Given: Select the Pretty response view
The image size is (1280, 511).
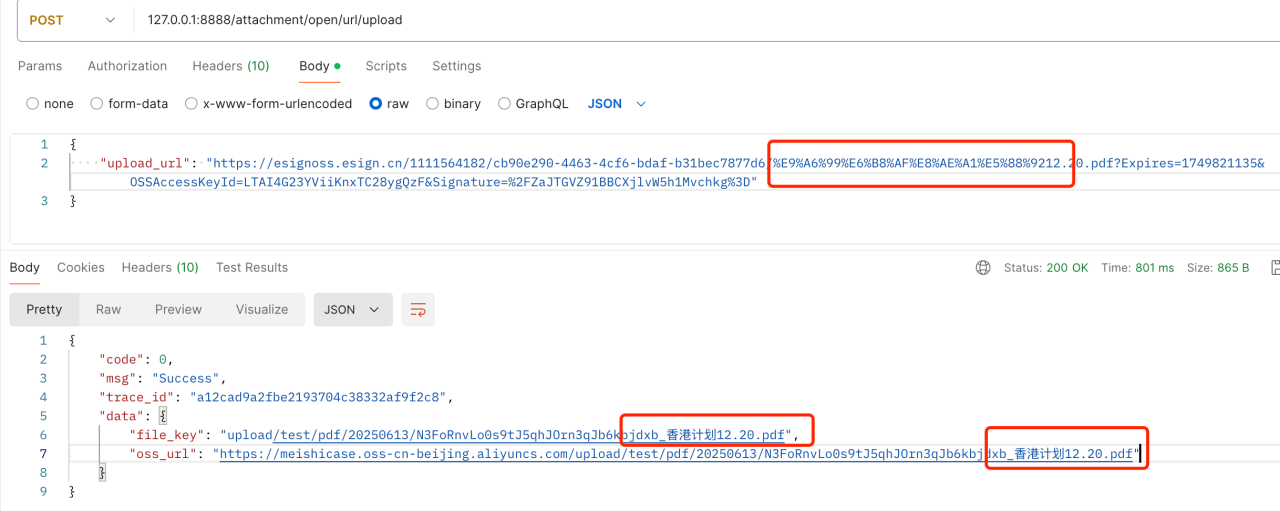Looking at the screenshot, I should point(44,309).
